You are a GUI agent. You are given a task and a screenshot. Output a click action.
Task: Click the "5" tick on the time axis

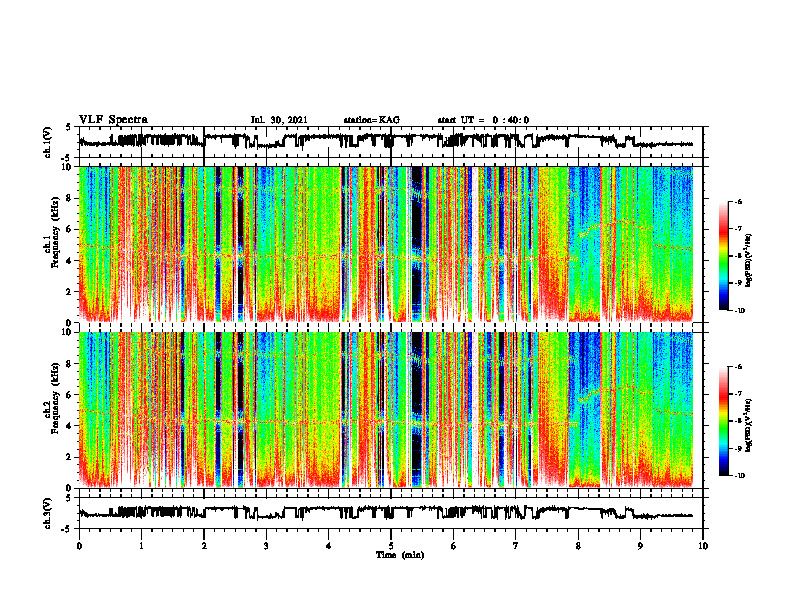[x=391, y=546]
